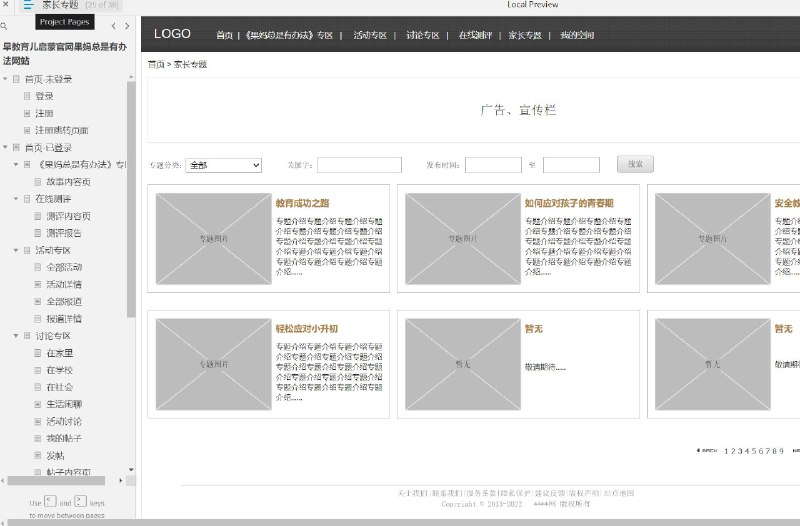Image resolution: width=800 pixels, height=526 pixels.
Task: Open the 活动详情 page in tree
Action: 64,284
